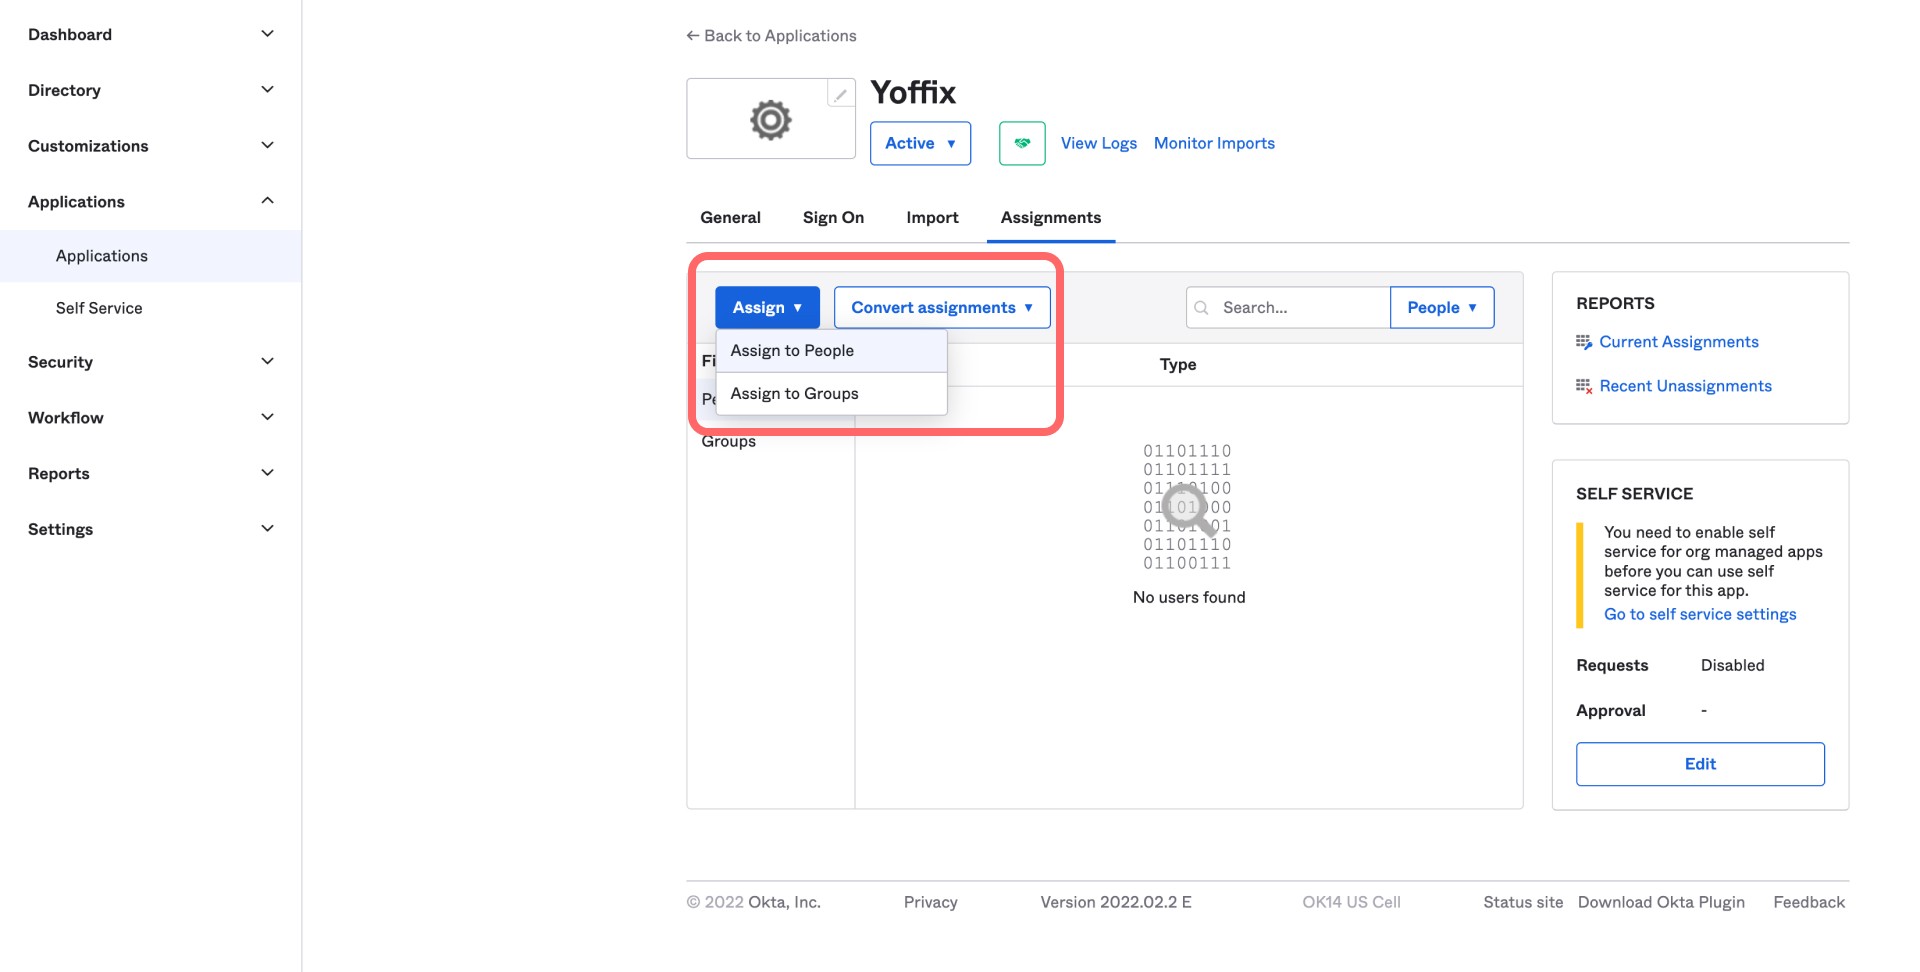Expand the Workflow sidebar section
Viewport: 1920px width, 972px height.
tap(267, 418)
